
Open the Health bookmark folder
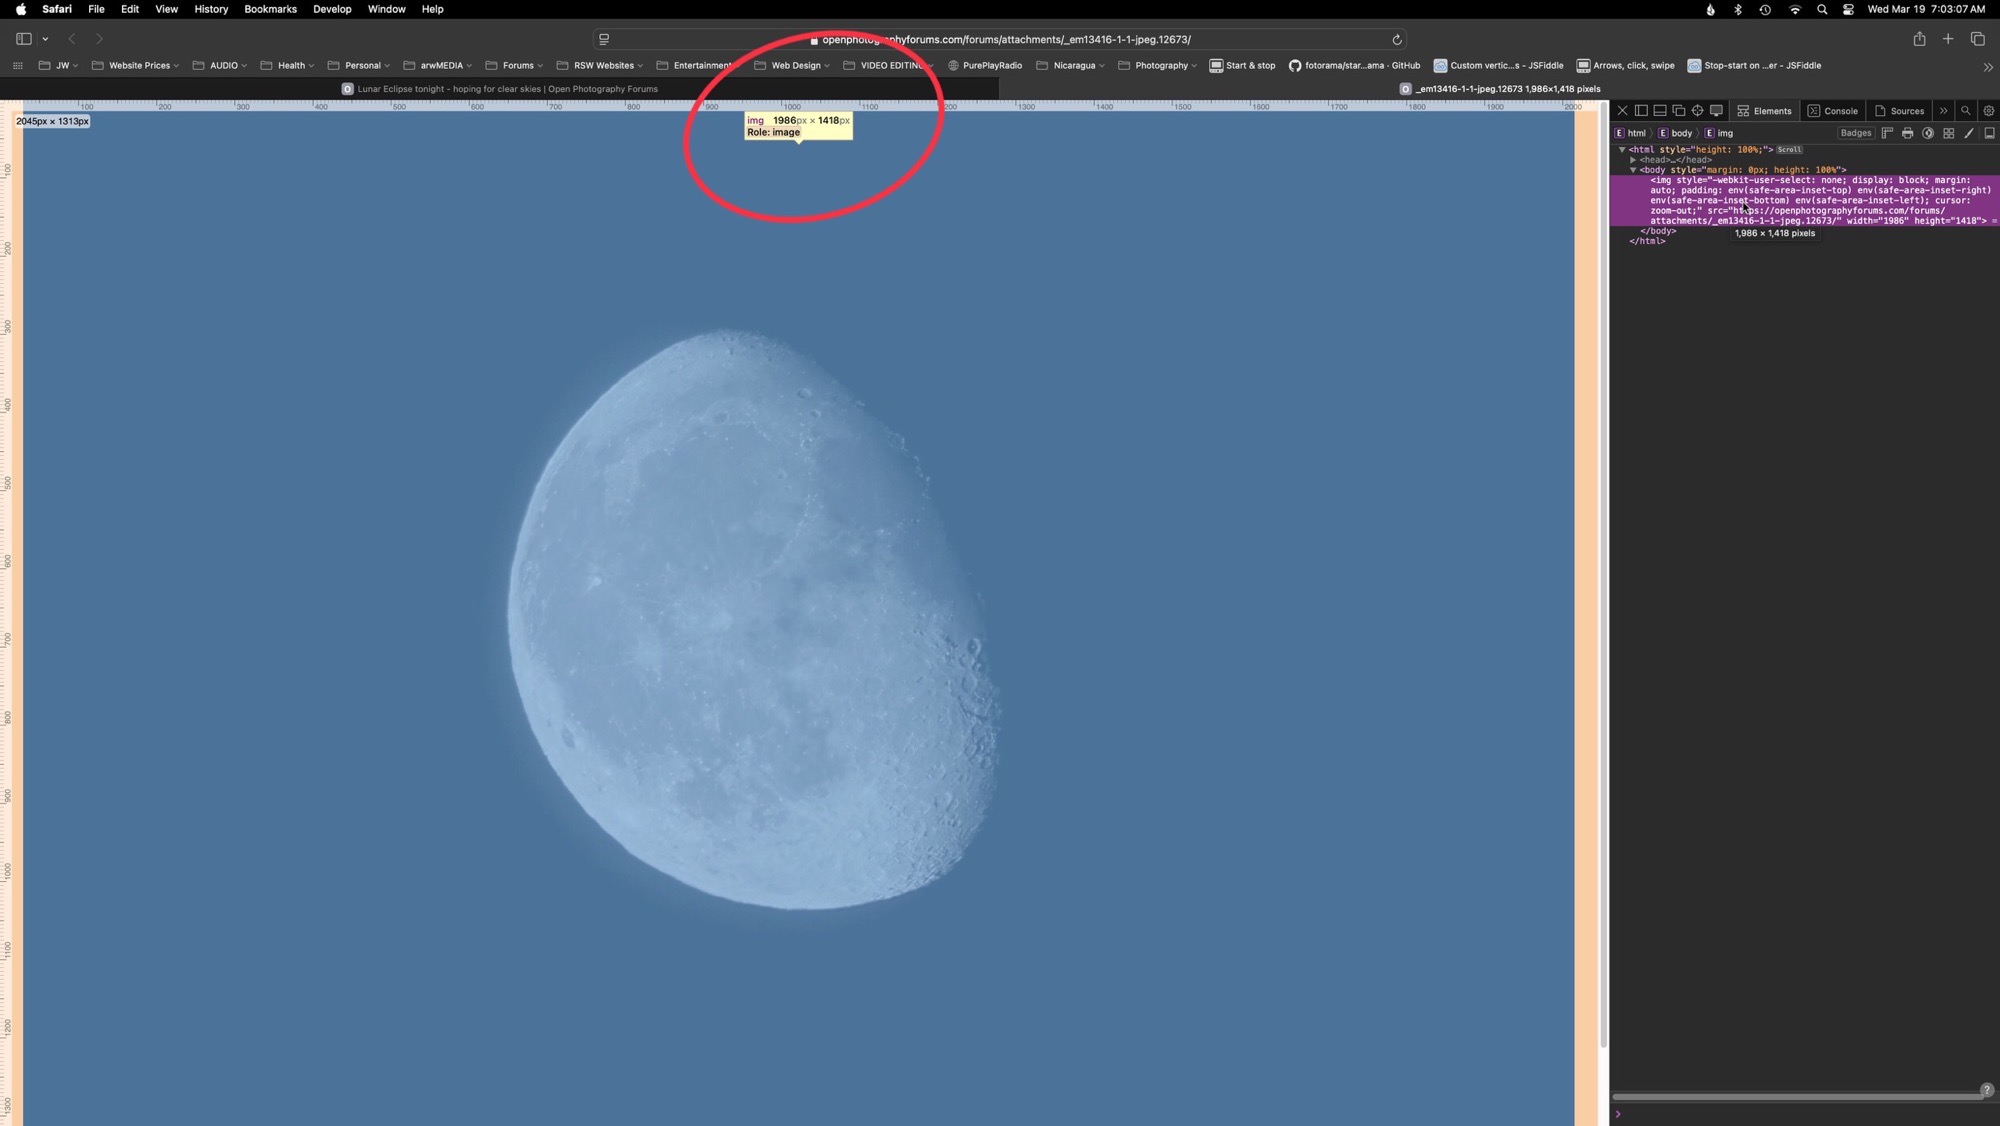(x=287, y=66)
